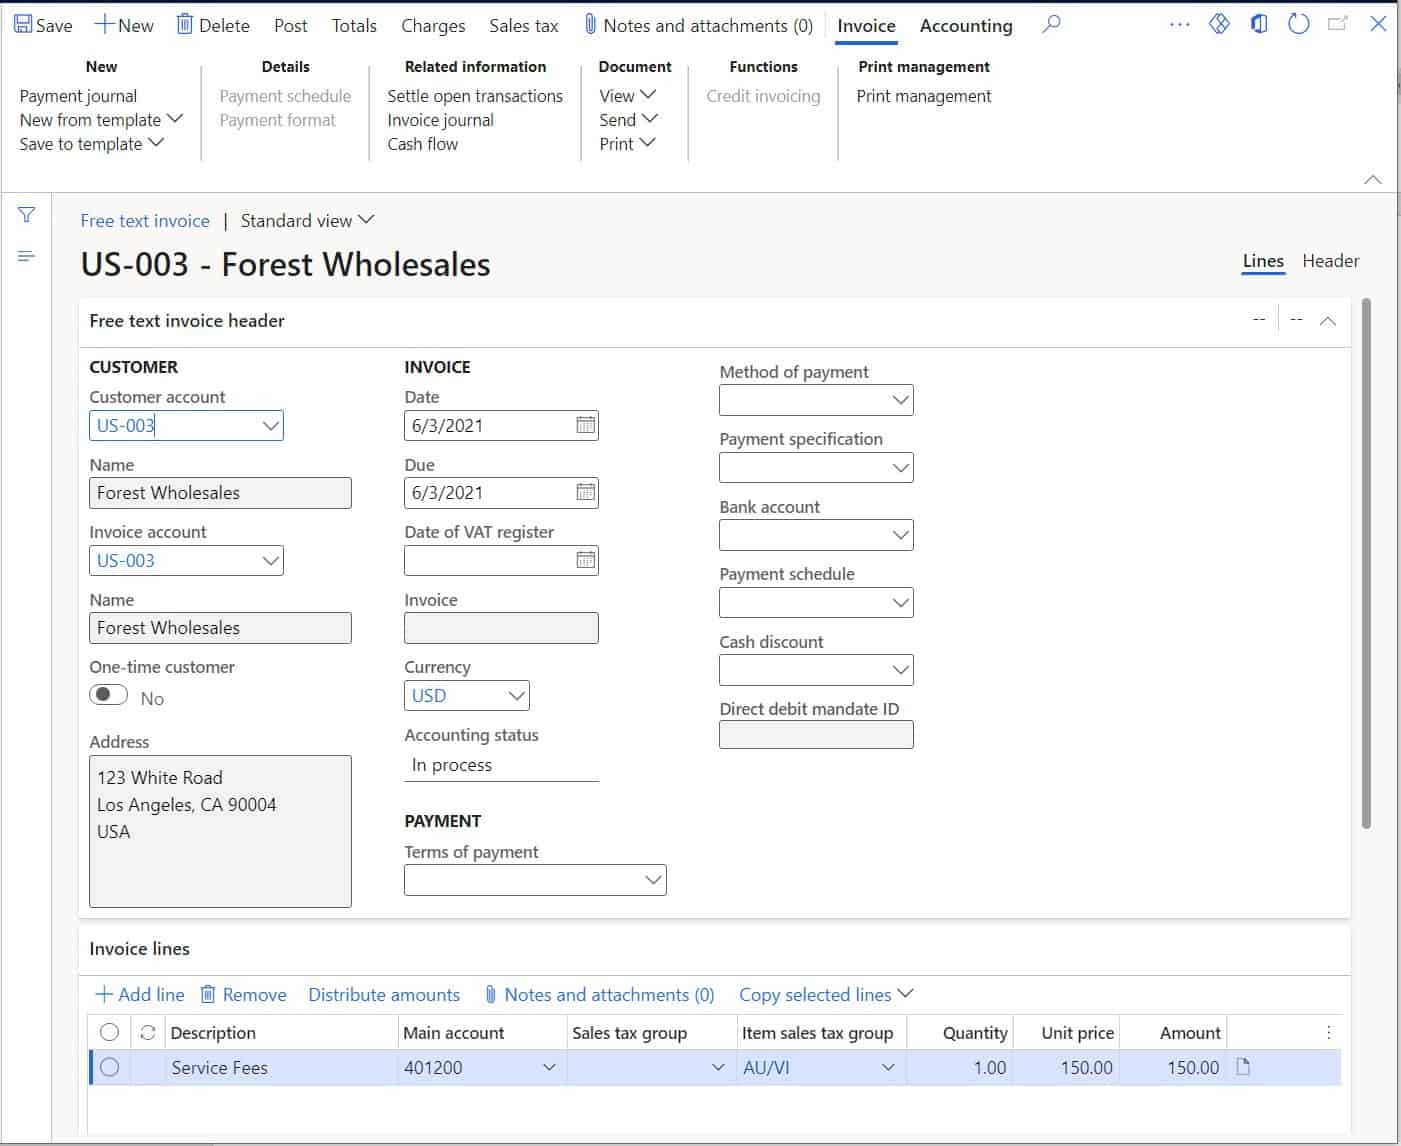Image resolution: width=1401 pixels, height=1146 pixels.
Task: Collapse the action pane ribbon chevron
Action: (x=1373, y=179)
